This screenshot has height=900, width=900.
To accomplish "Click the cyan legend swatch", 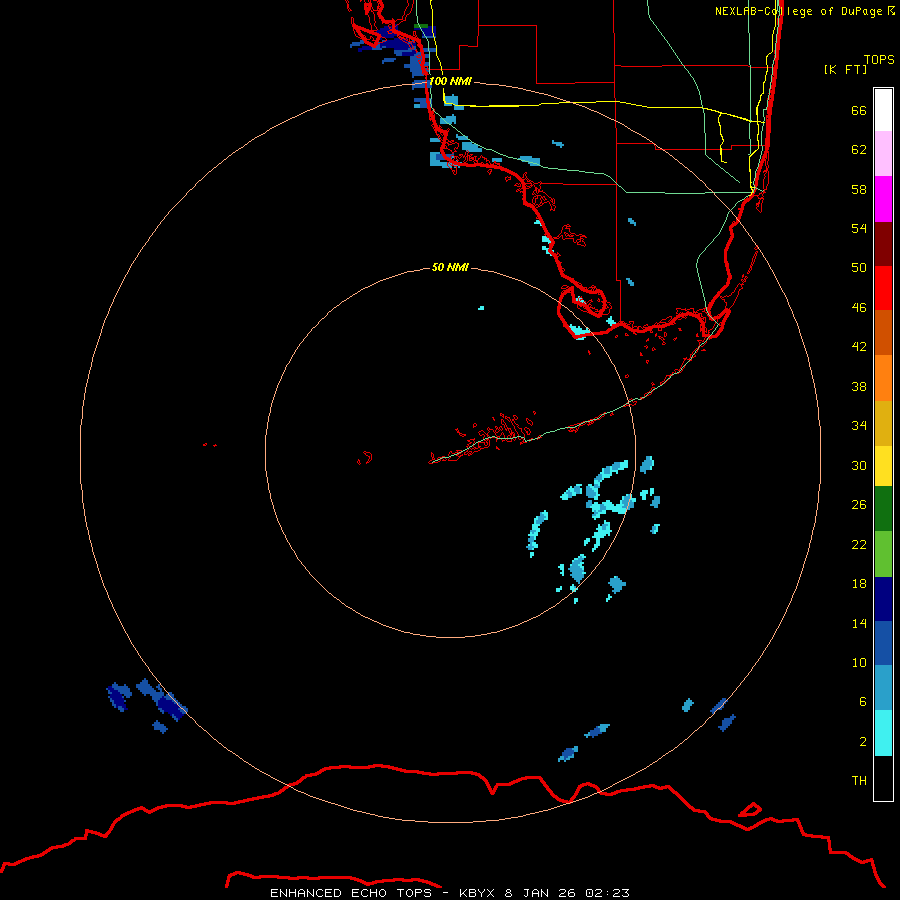I will click(x=883, y=733).
